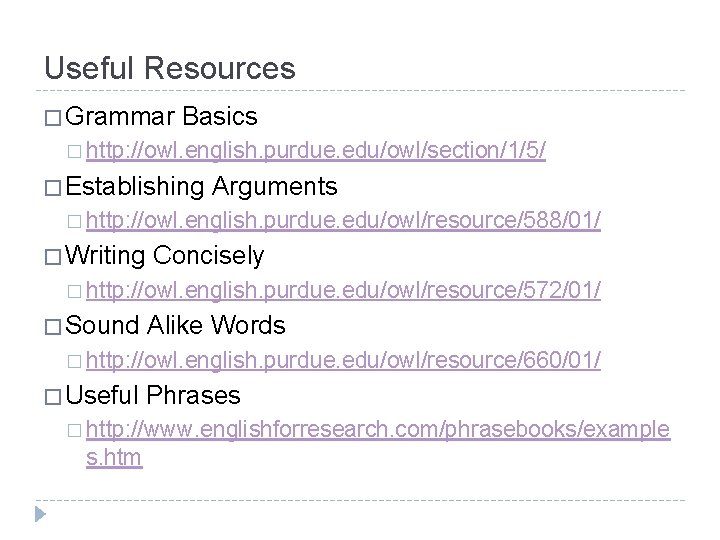Click the "Useful Phrases" heading text
Viewport: 720px width, 540px height.
[x=154, y=395]
